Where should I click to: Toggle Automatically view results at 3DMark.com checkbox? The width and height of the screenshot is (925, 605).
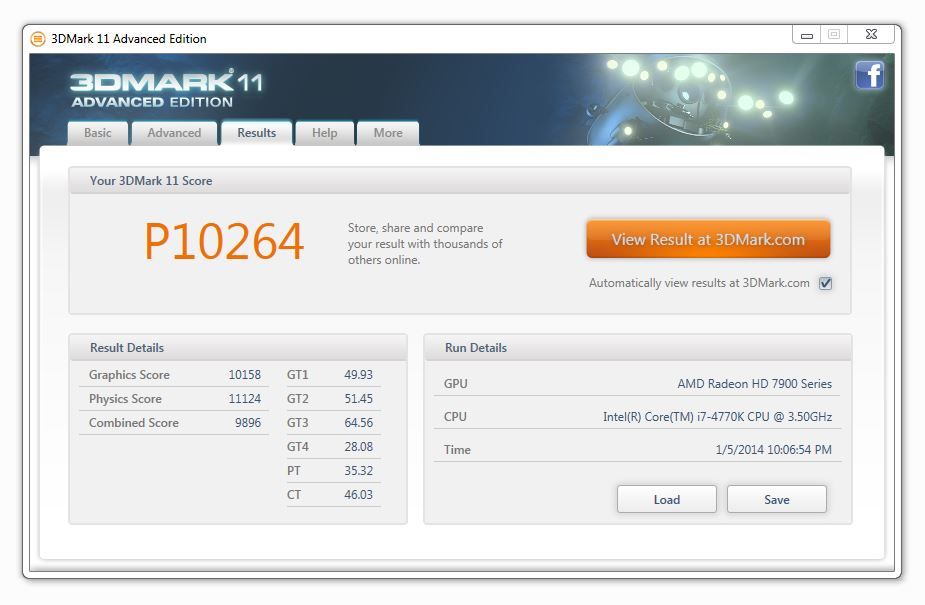[825, 284]
